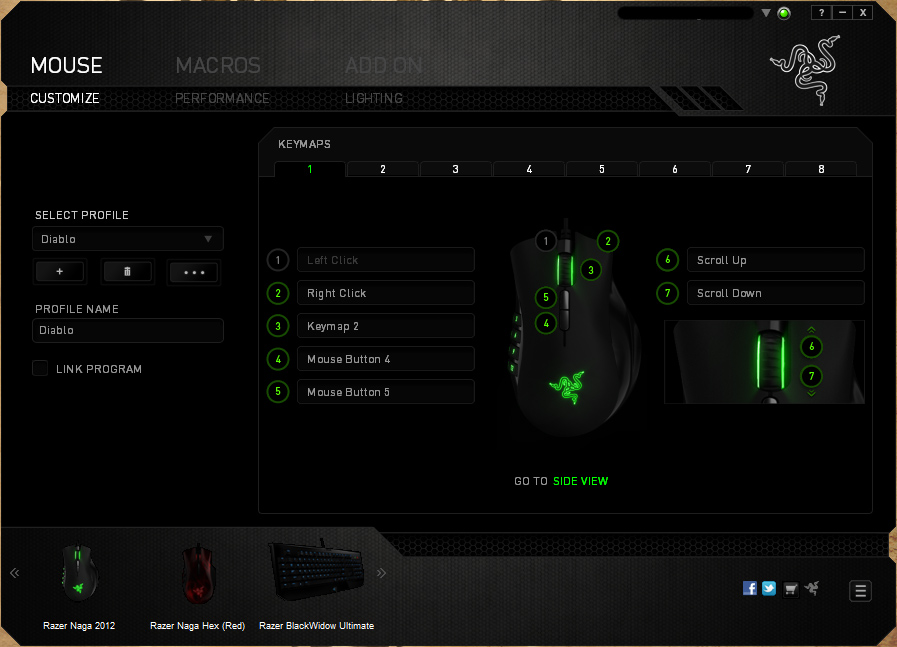Select keymap tab 5
This screenshot has height=647, width=897.
pos(602,169)
